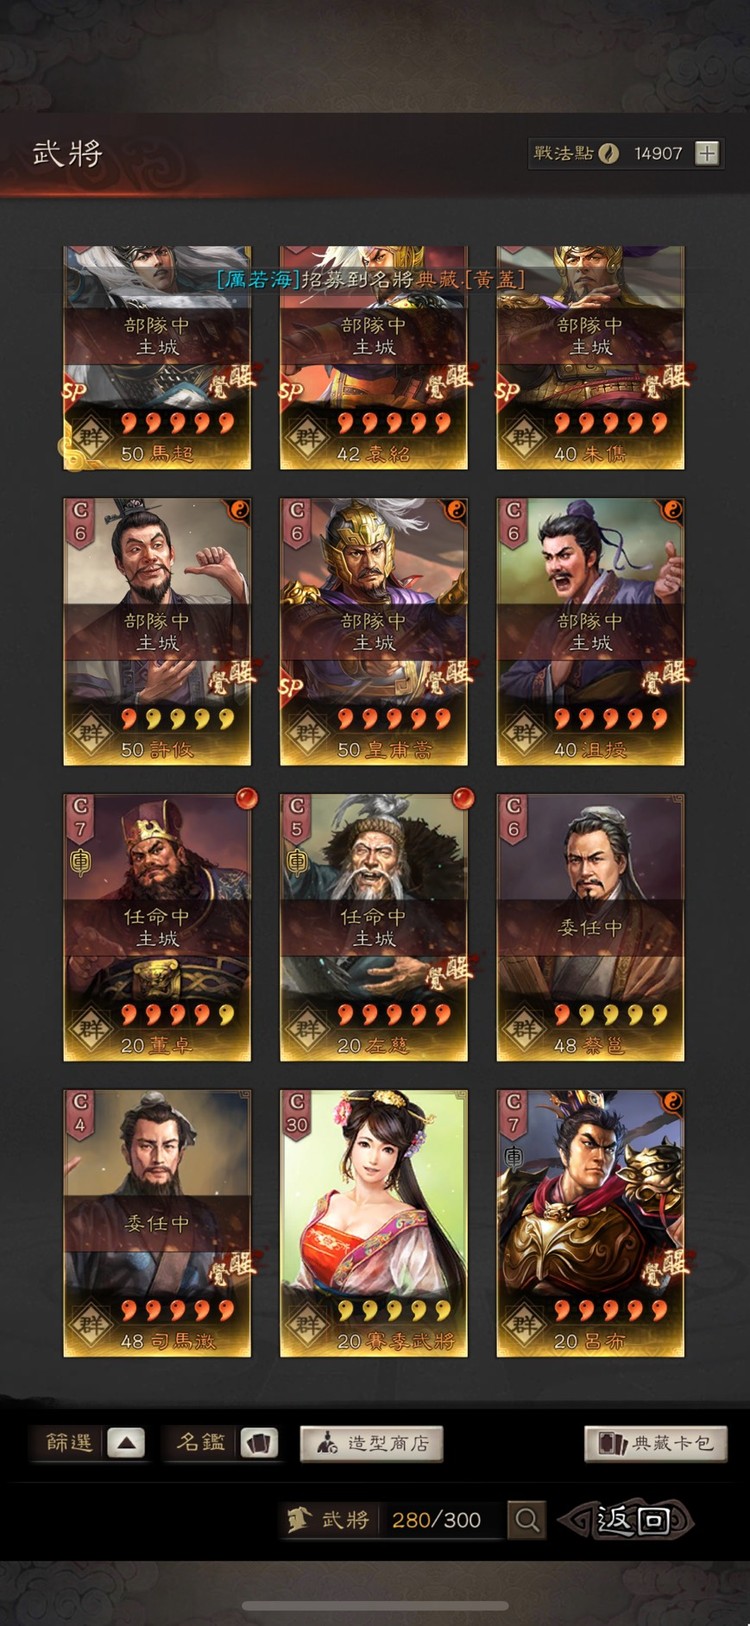Viewport: 750px width, 1626px height.
Task: Tap the red notification dot on 左慈
Action: click(462, 798)
